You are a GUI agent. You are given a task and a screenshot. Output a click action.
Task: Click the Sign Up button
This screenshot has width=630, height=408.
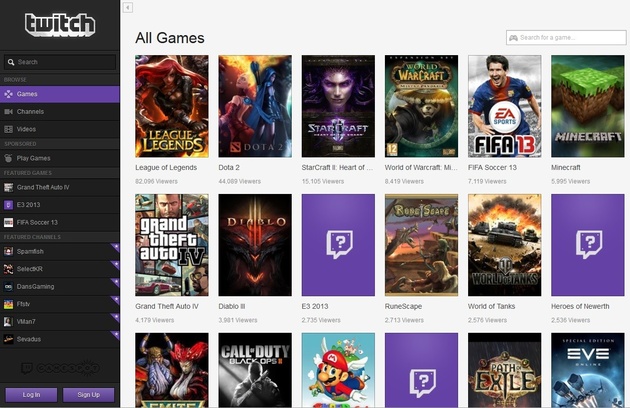tap(89, 395)
